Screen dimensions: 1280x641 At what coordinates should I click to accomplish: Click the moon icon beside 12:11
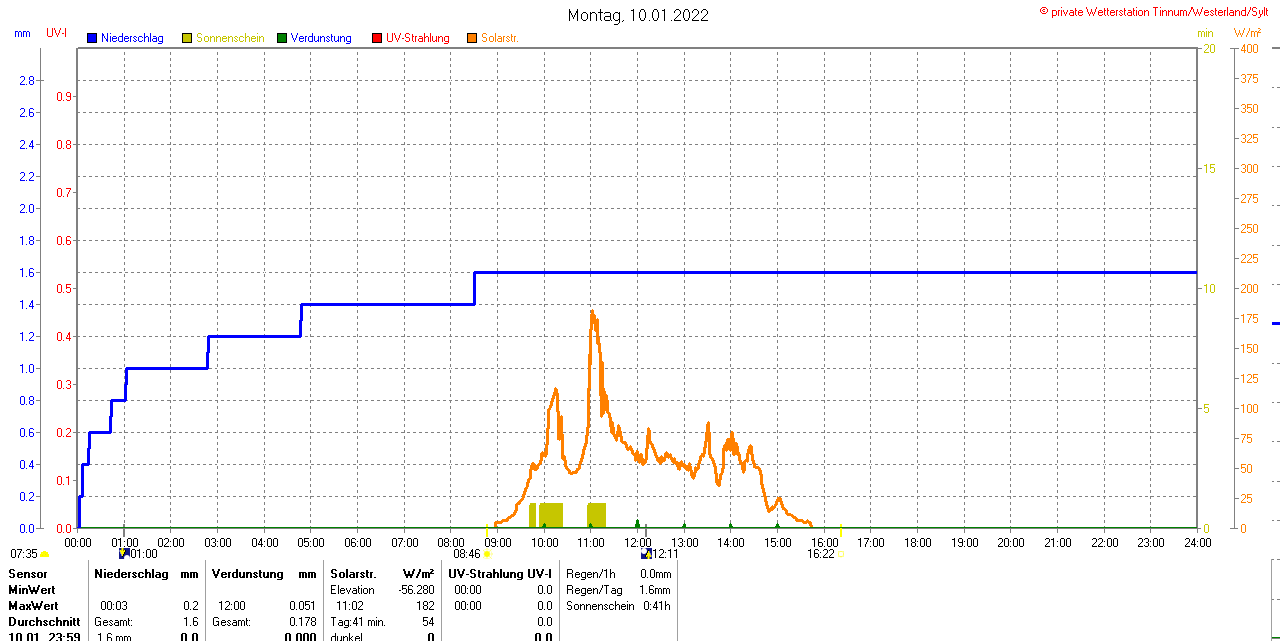646,553
